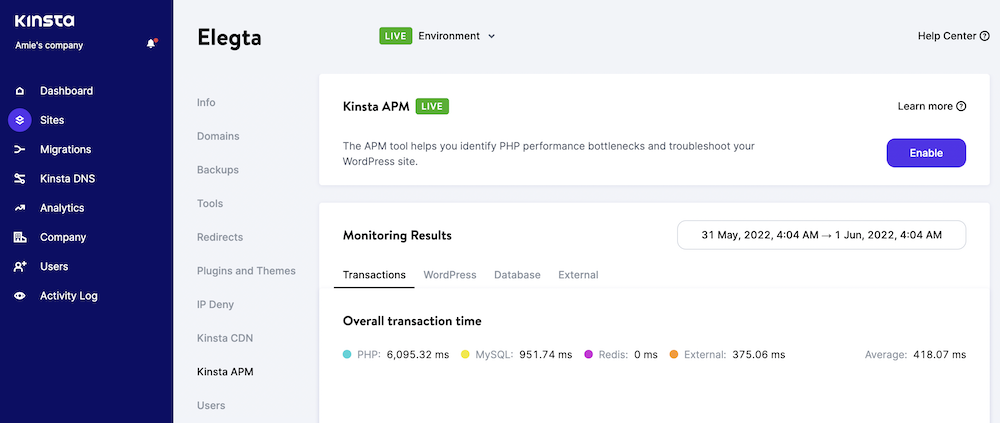
Task: Open Dashboard in main sidebar
Action: (66, 91)
